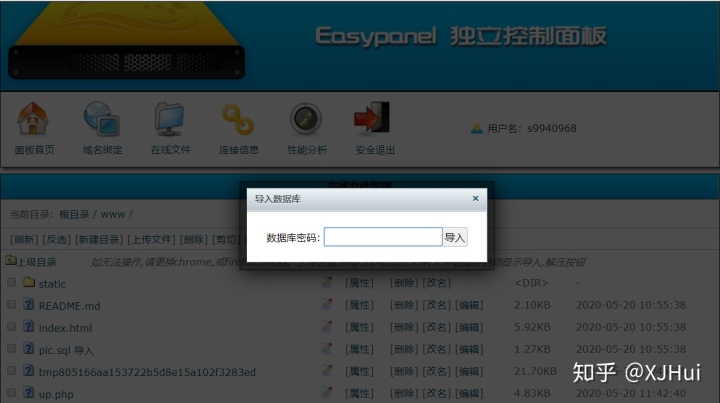
Task: Click the [新建目录] new folder link
Action: (x=99, y=240)
